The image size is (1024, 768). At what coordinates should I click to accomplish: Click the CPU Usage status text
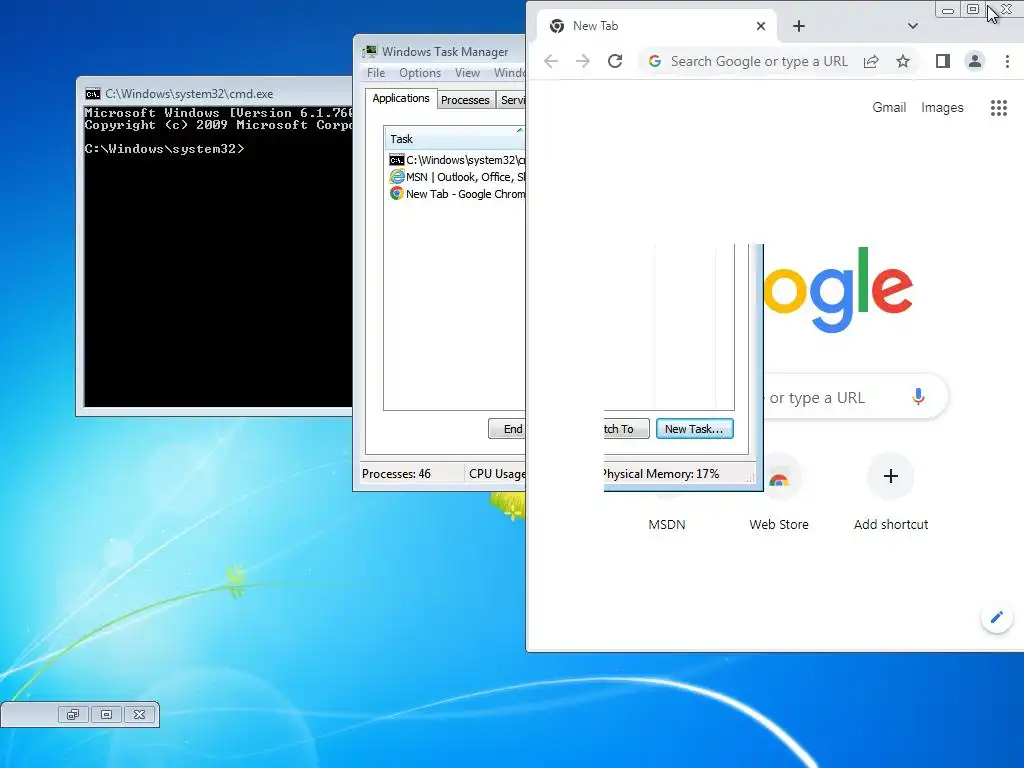[497, 474]
